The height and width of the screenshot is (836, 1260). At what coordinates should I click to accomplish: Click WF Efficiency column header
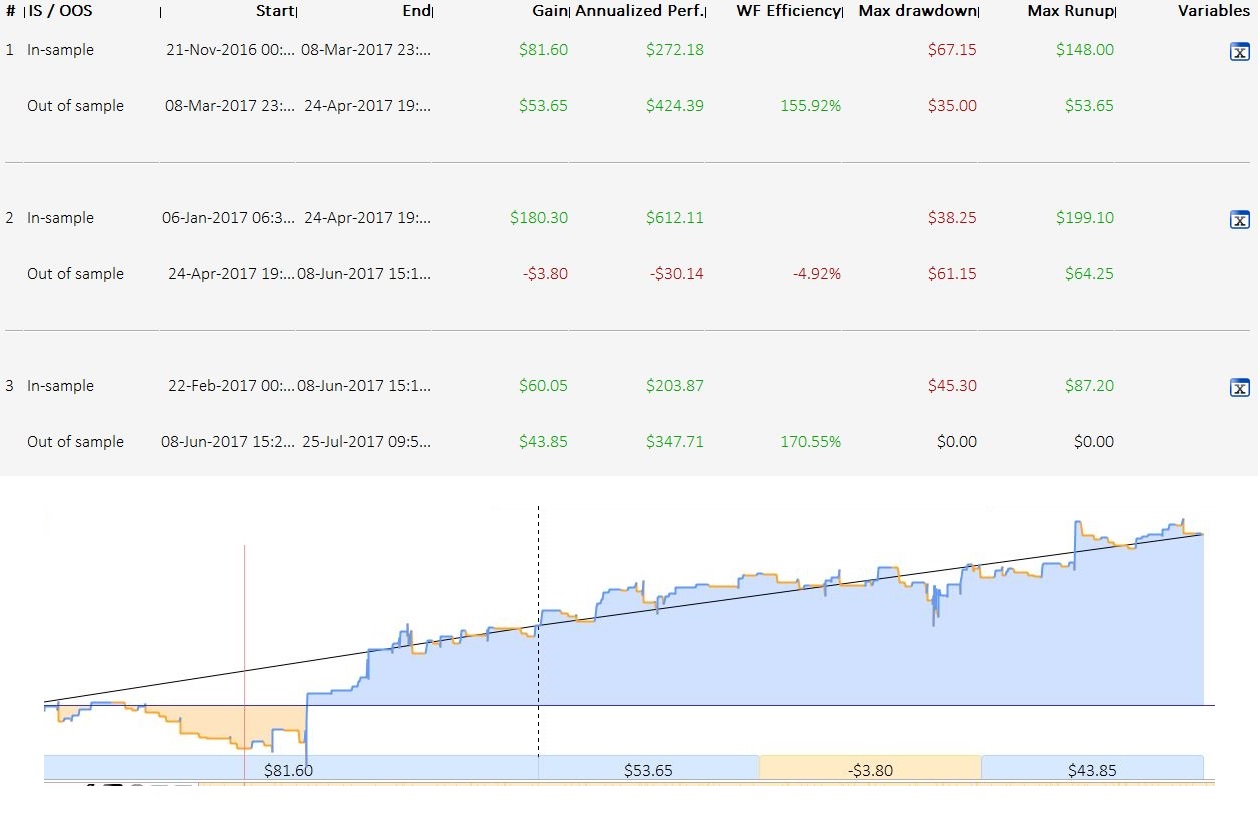click(x=789, y=11)
